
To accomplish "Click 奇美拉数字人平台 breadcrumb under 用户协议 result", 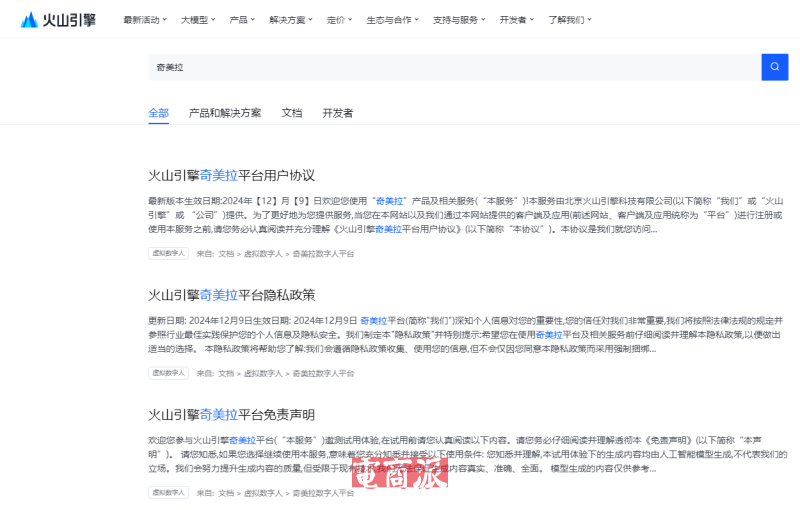I will tap(323, 253).
